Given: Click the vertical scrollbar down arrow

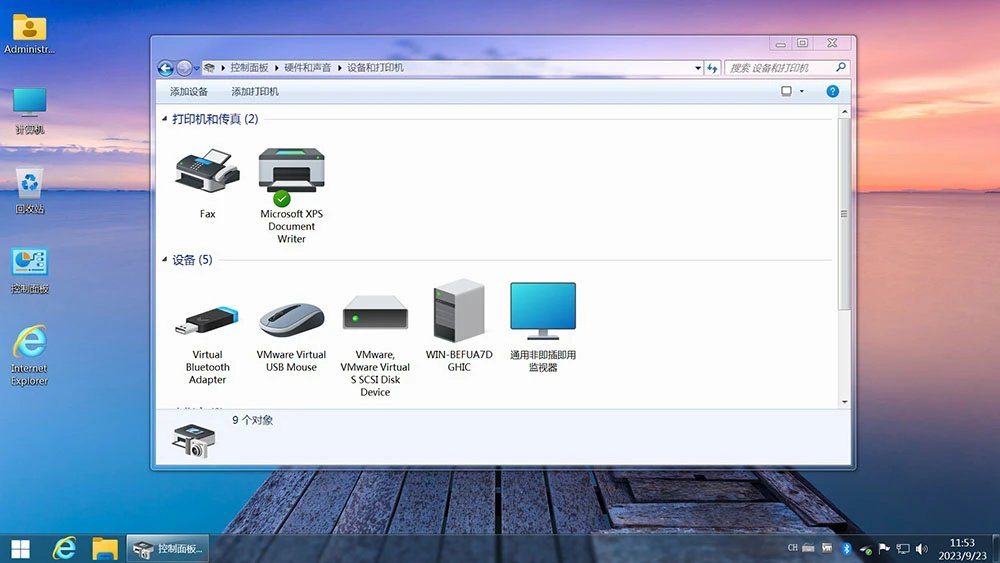Looking at the screenshot, I should point(844,401).
